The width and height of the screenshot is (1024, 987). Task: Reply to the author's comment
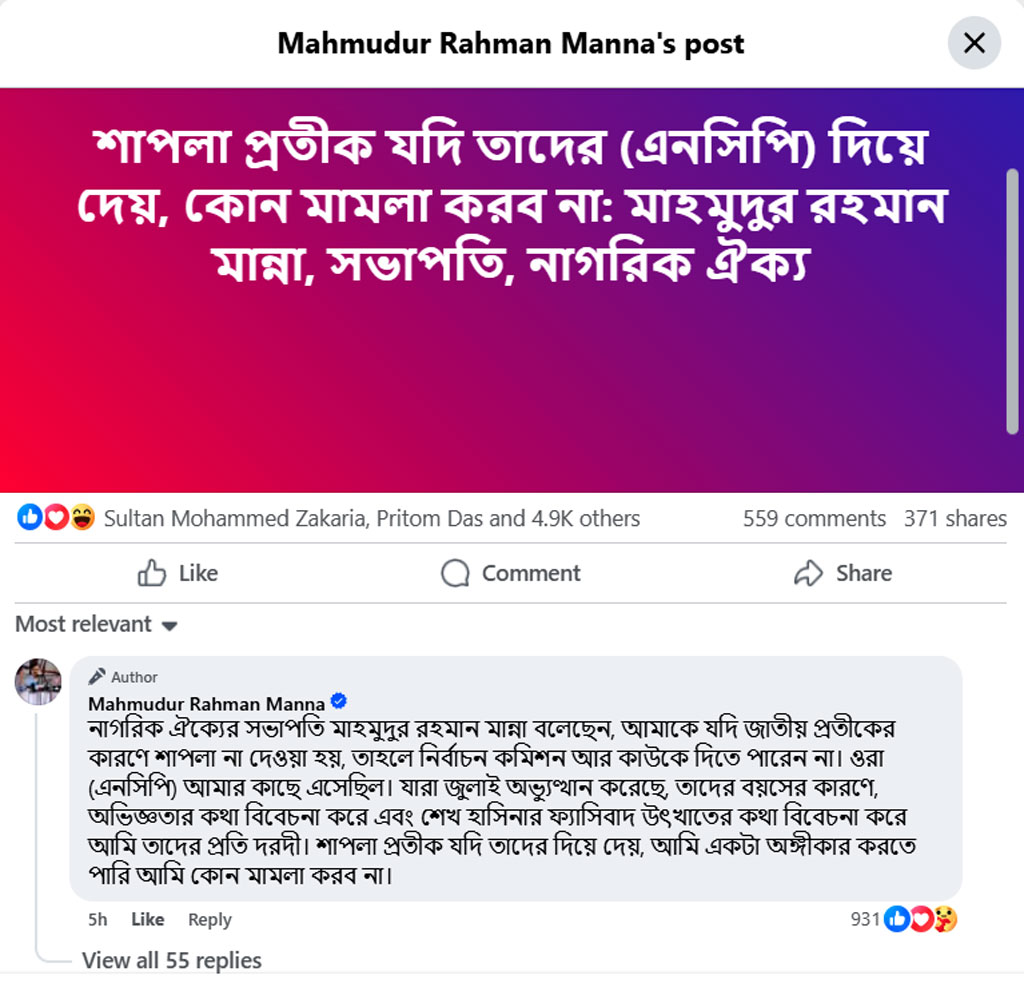(x=209, y=919)
